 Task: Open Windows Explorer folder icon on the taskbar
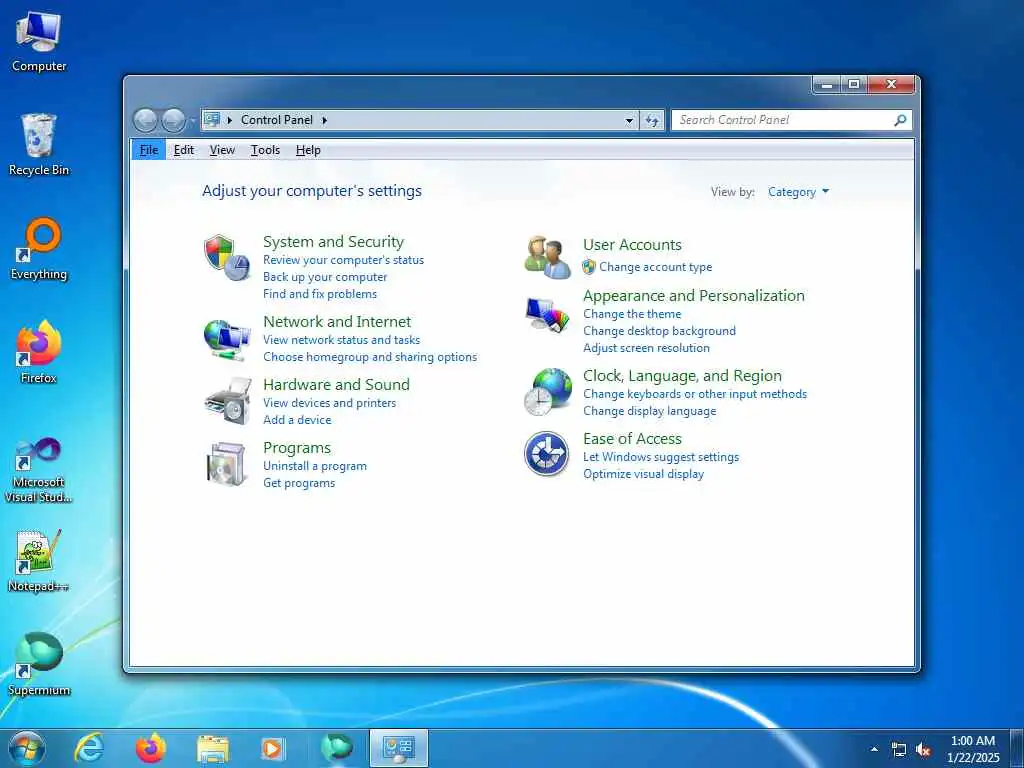click(213, 749)
